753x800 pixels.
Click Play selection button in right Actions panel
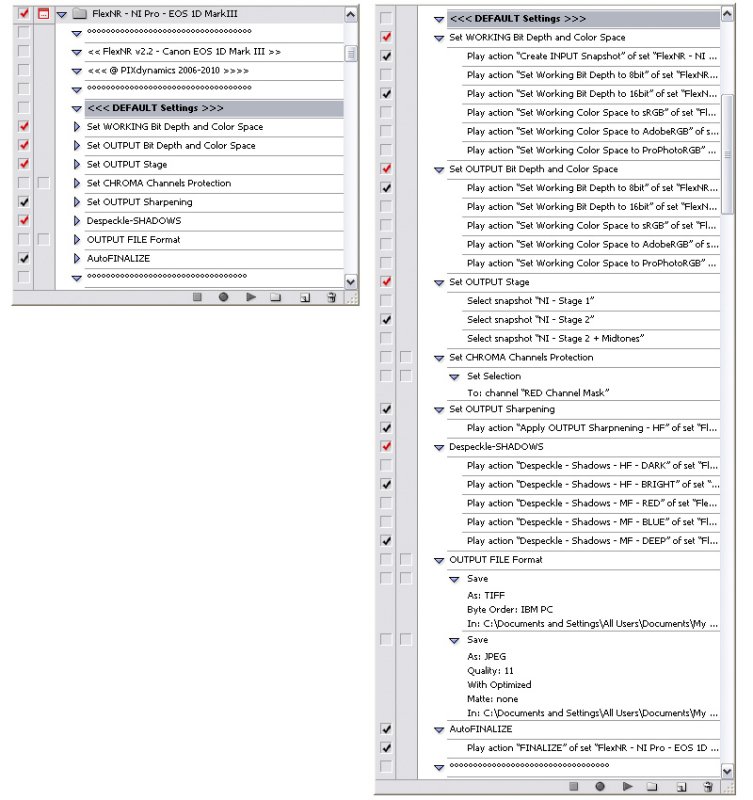pyautogui.click(x=628, y=786)
